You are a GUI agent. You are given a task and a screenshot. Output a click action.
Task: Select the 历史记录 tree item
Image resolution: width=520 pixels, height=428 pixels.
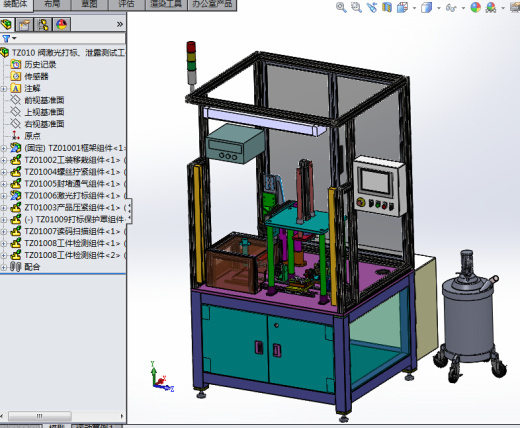(40, 64)
